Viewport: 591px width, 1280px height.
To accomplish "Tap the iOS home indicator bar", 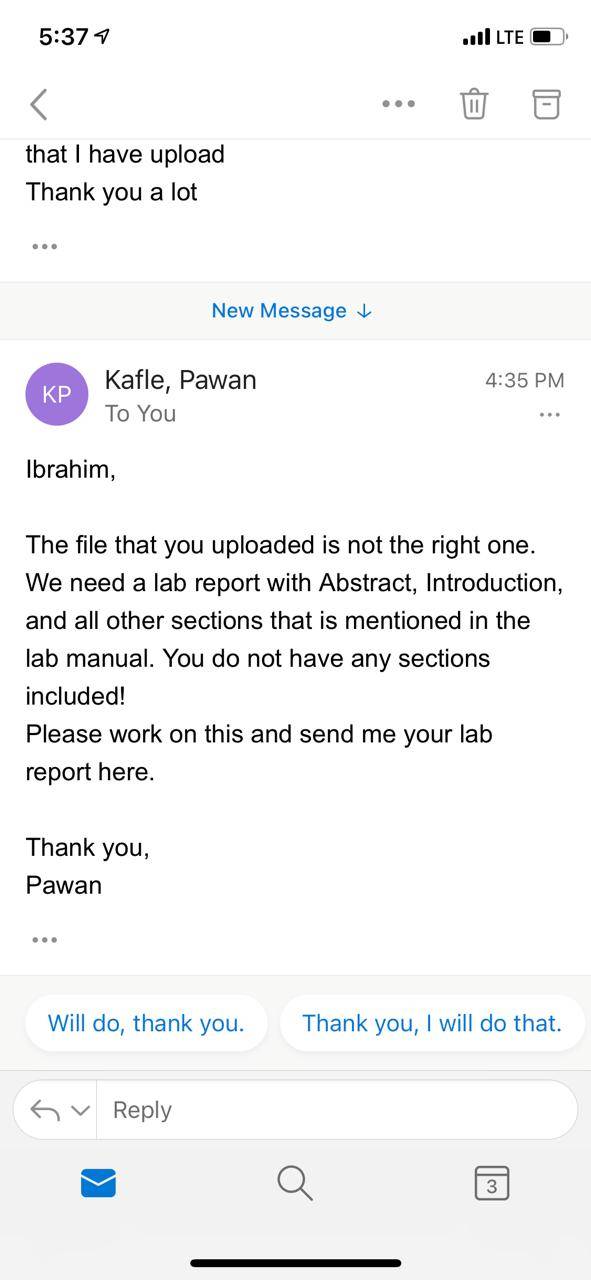I will click(296, 1263).
